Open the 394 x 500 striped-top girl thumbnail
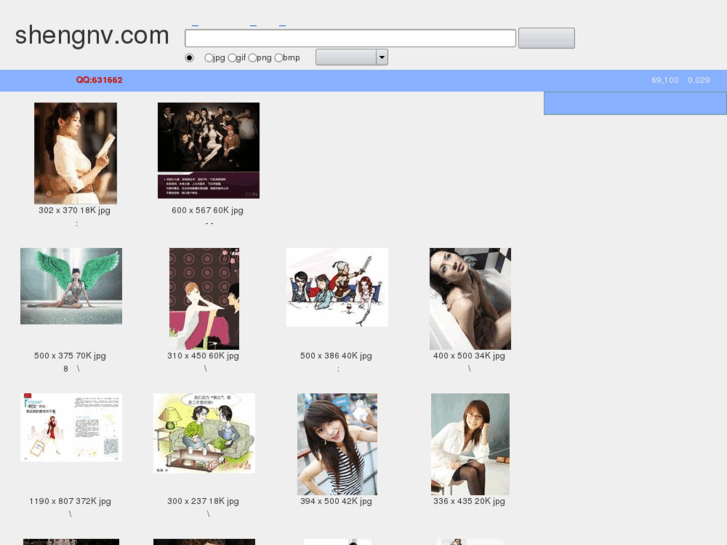The image size is (727, 545). pyautogui.click(x=337, y=444)
